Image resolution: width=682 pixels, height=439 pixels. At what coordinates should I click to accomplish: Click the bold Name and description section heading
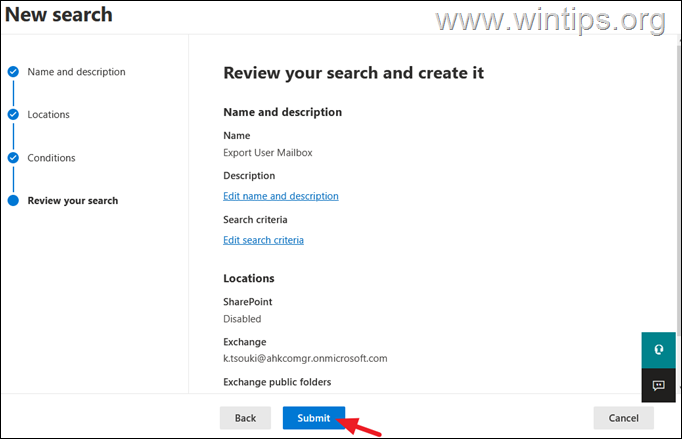pos(283,112)
